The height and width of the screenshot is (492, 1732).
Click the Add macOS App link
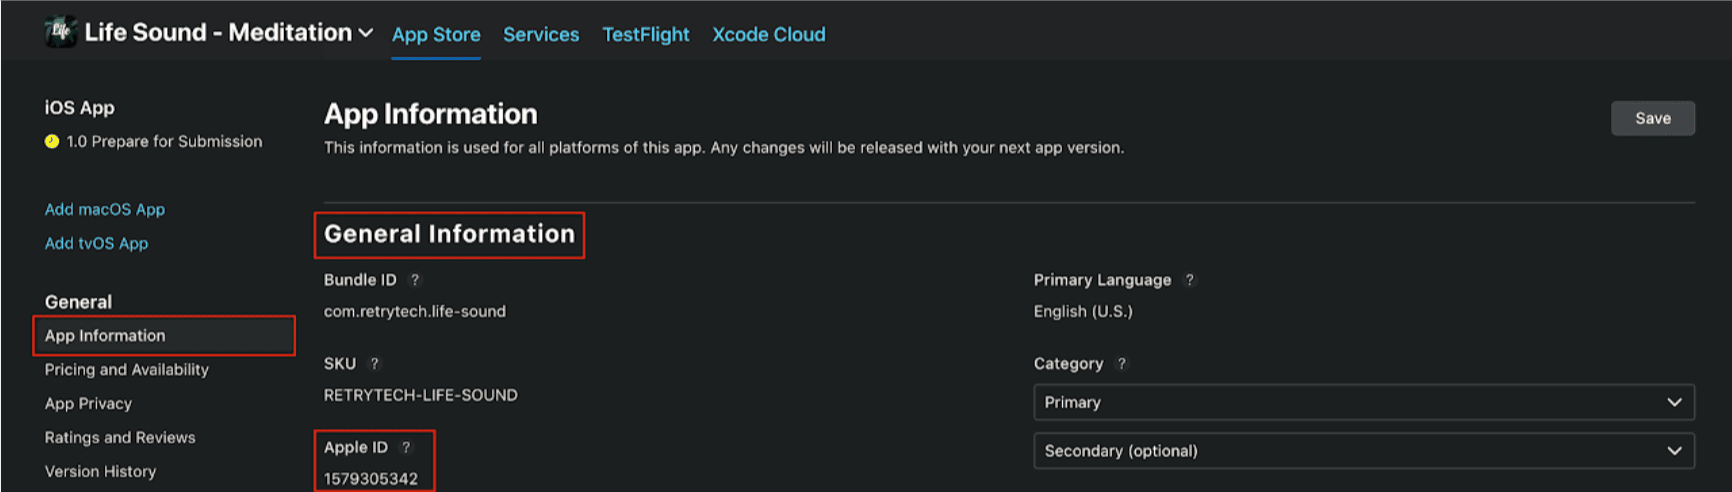105,210
